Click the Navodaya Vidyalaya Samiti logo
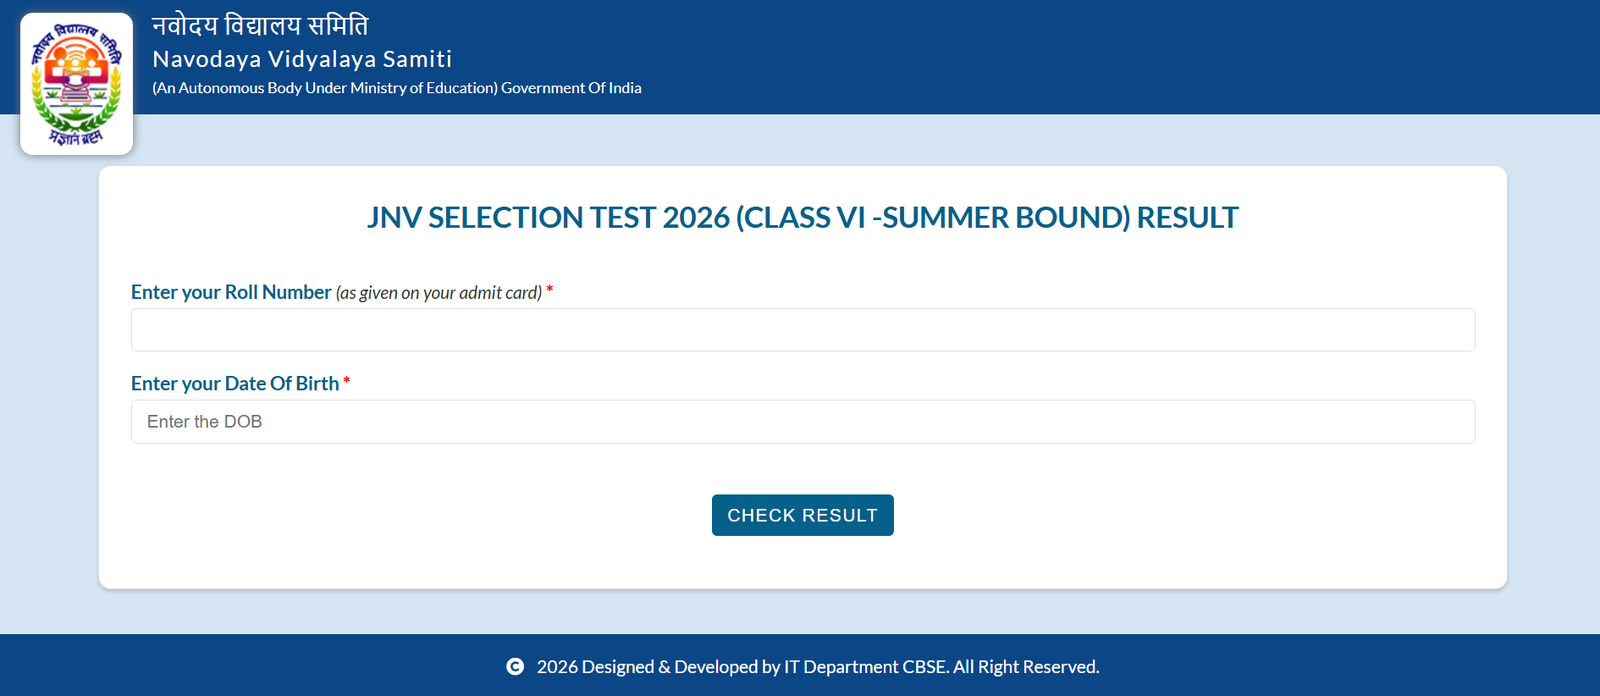 click(76, 84)
